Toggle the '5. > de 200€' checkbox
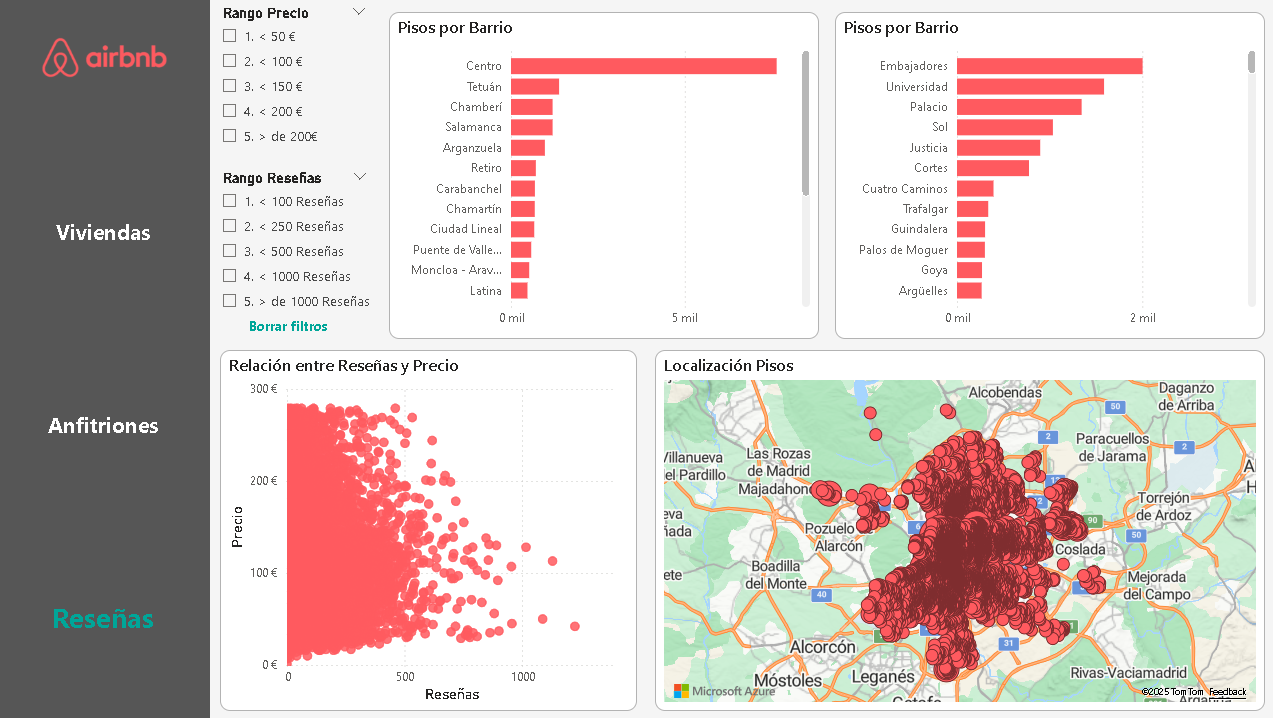1273x718 pixels. (230, 136)
